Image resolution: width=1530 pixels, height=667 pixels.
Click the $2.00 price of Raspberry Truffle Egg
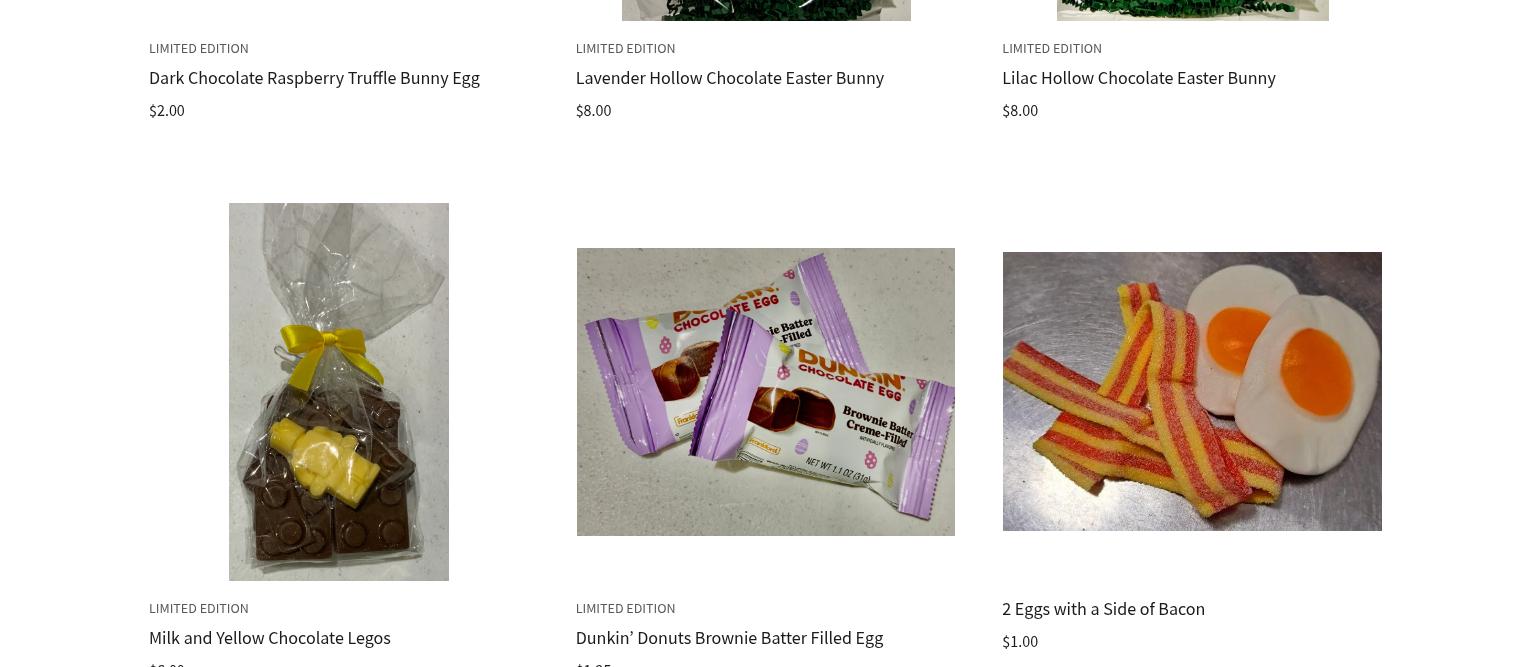click(x=167, y=111)
